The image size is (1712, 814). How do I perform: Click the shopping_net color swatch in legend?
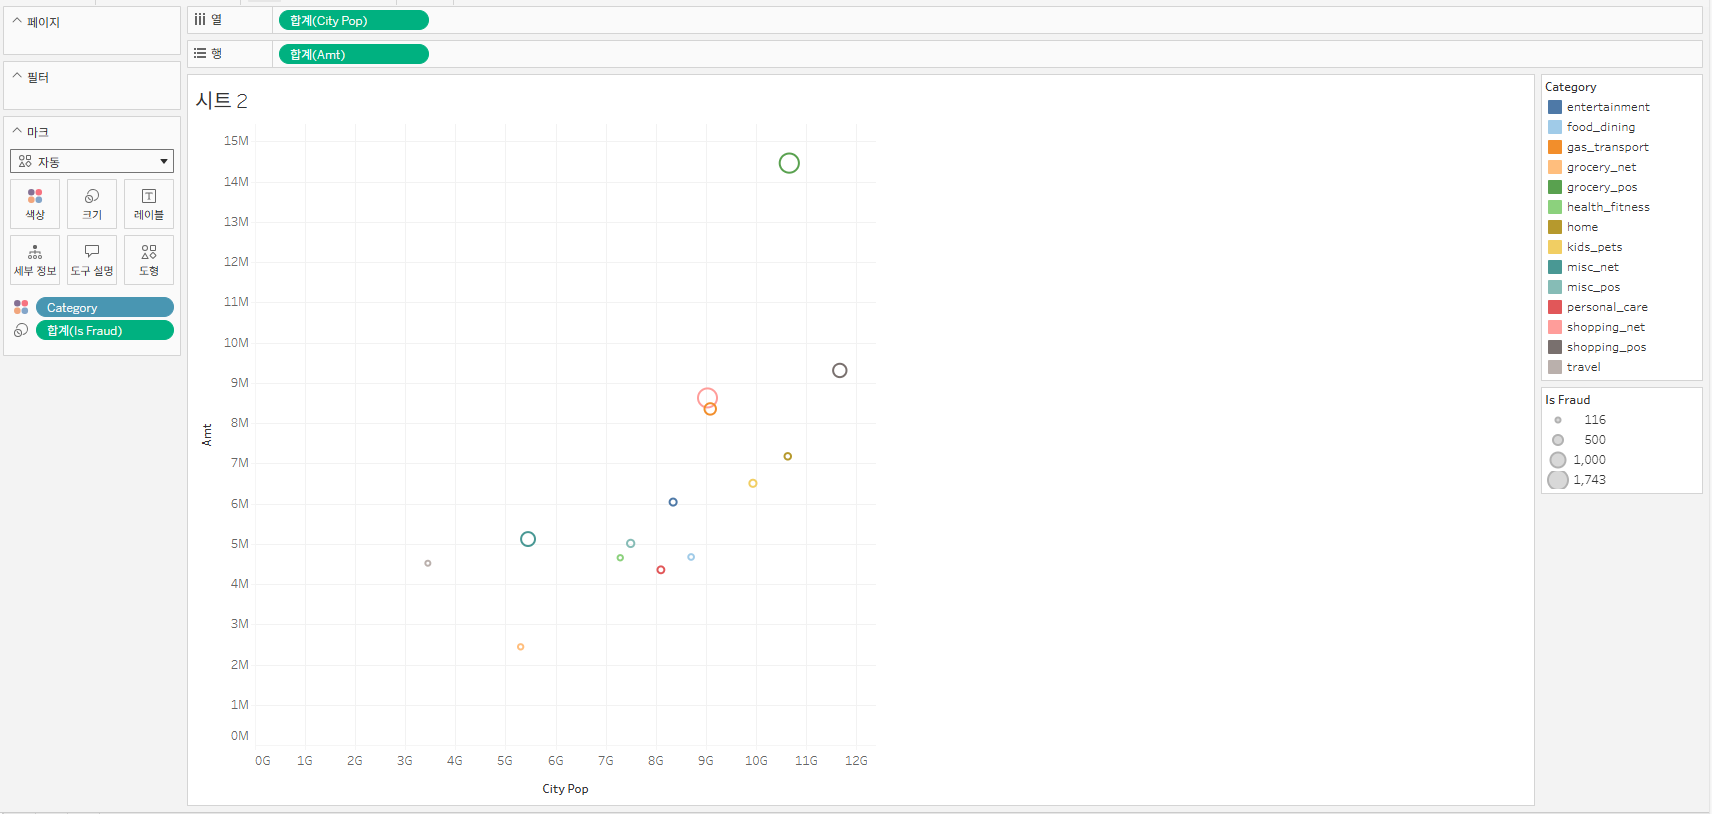coord(1555,327)
